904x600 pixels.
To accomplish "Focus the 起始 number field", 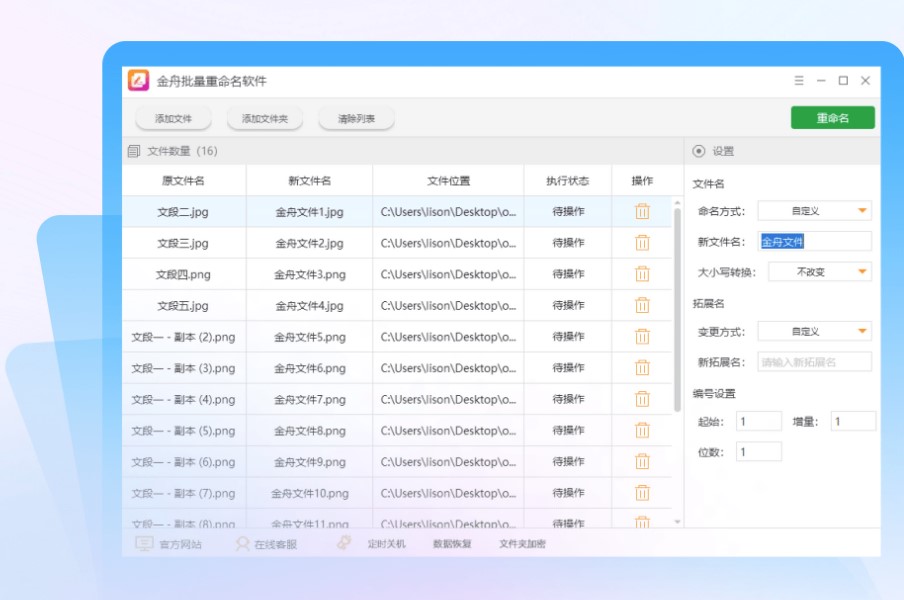I will point(759,421).
